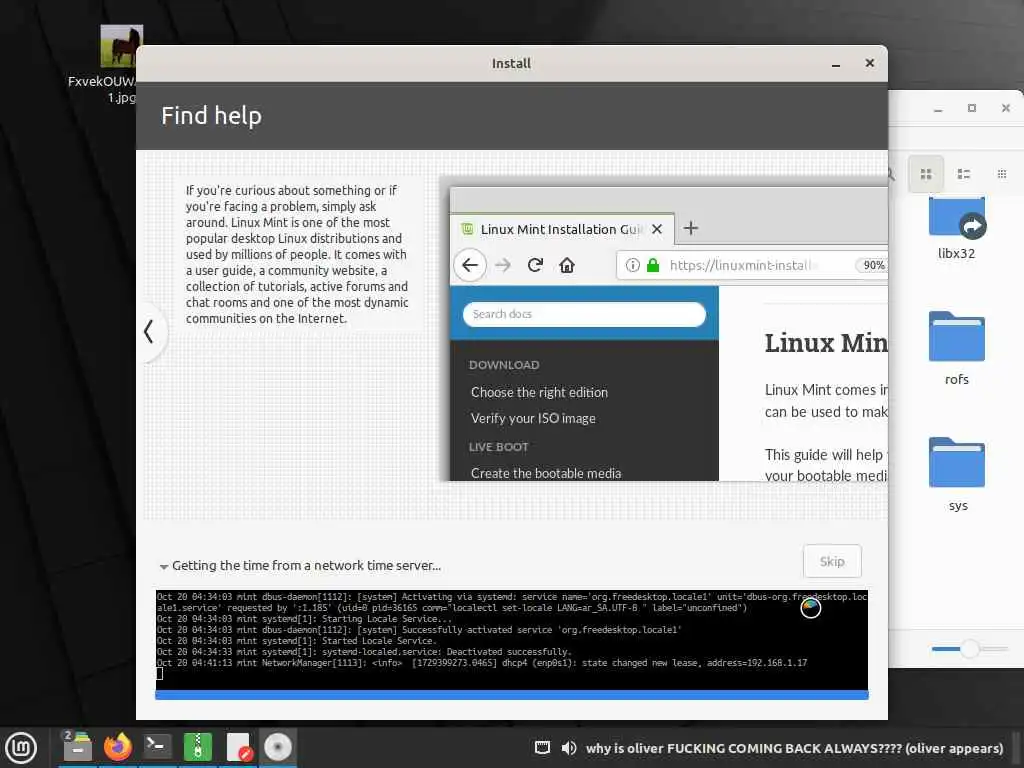Switch file manager to compact view
Viewport: 1024px width, 768px height.
point(1002,174)
